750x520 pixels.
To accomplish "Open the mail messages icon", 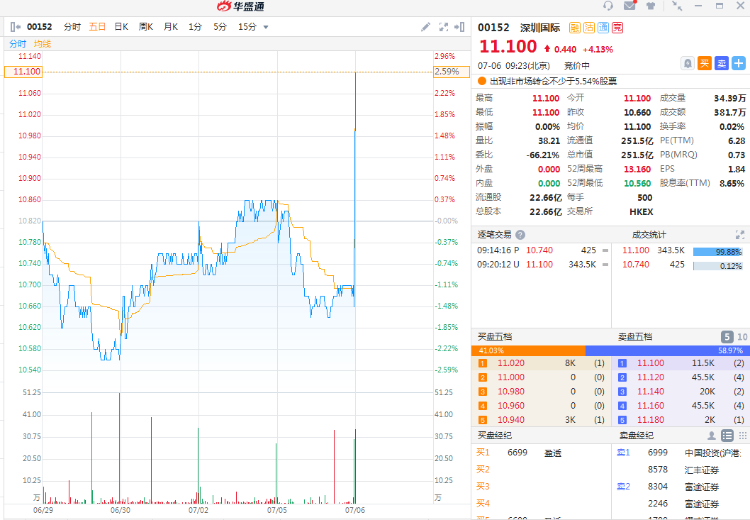I will [x=630, y=6].
